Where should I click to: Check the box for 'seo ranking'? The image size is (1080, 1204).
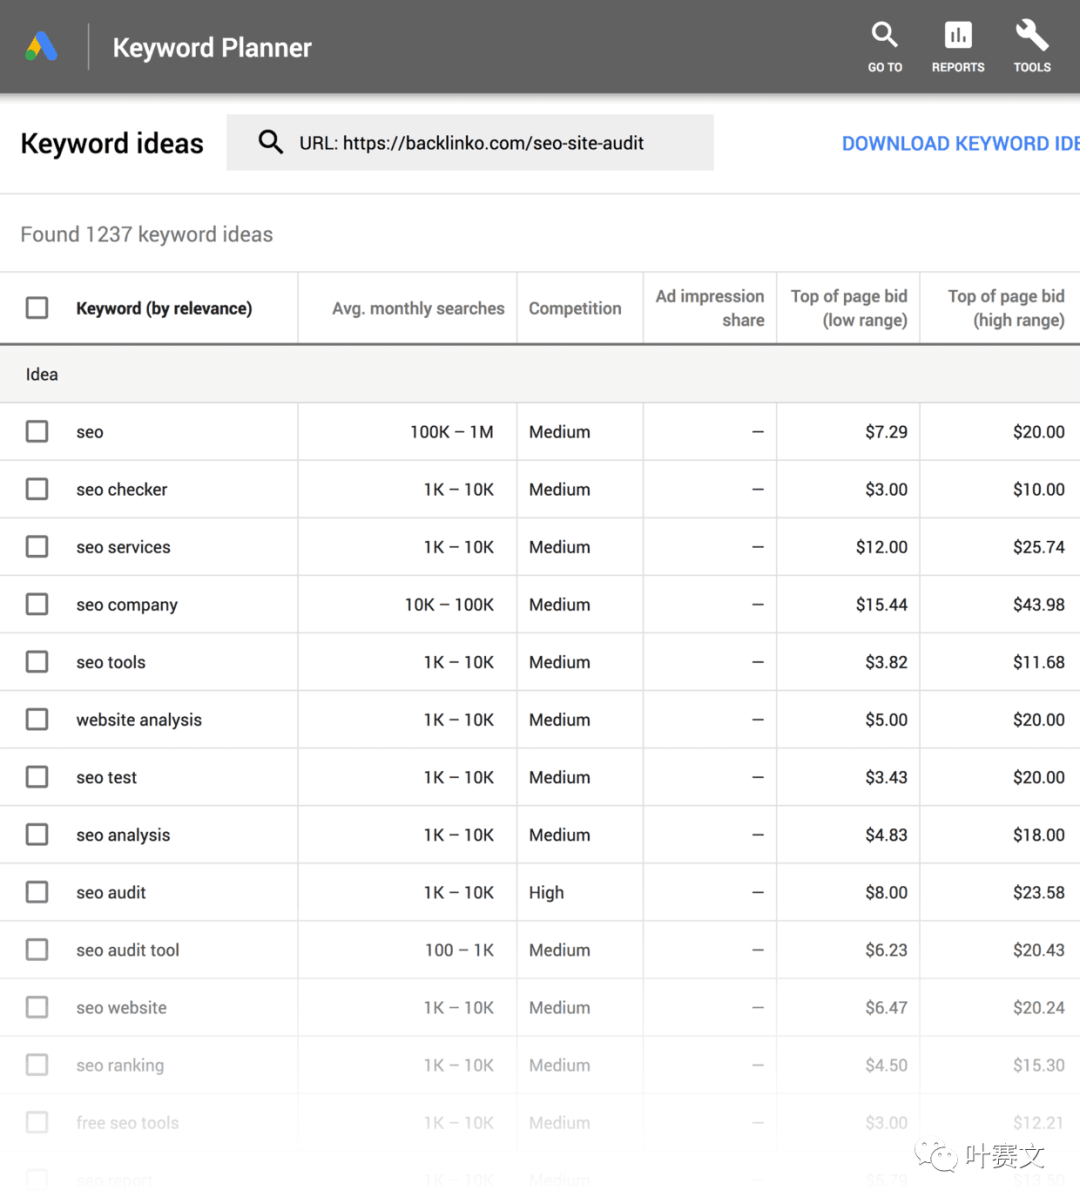pos(37,1065)
